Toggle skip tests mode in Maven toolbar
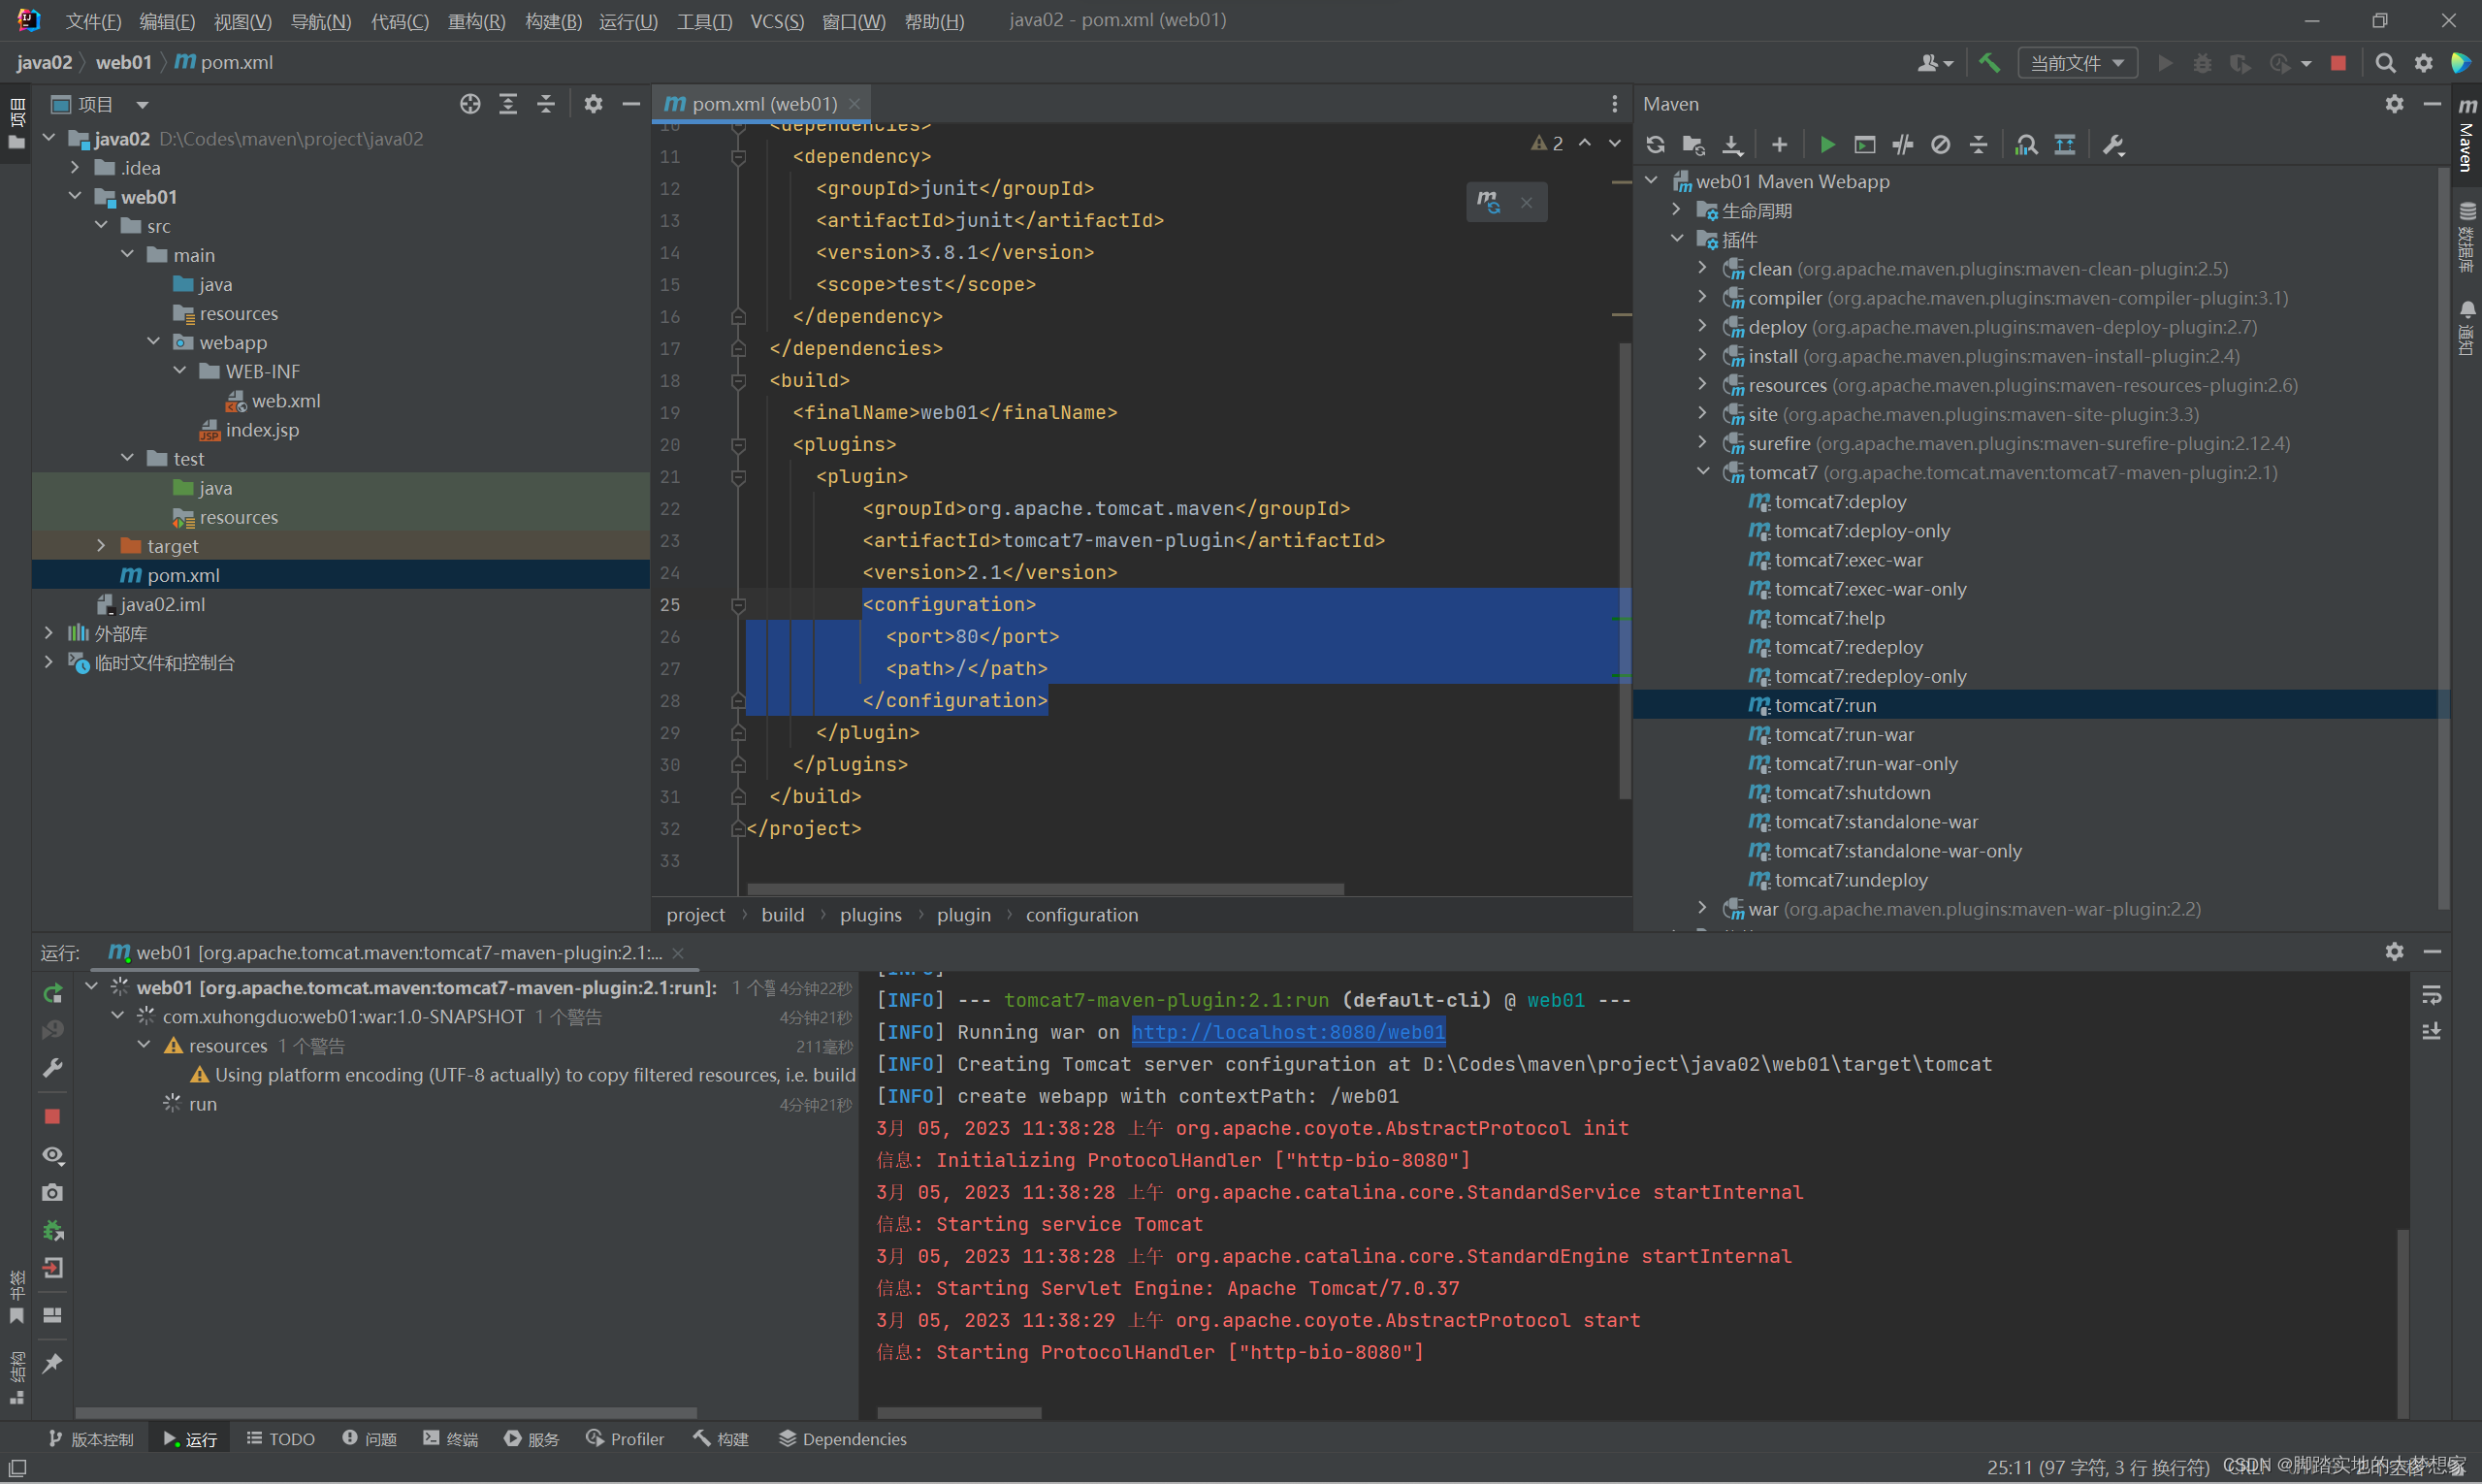The height and width of the screenshot is (1484, 2482). pos(1941,145)
